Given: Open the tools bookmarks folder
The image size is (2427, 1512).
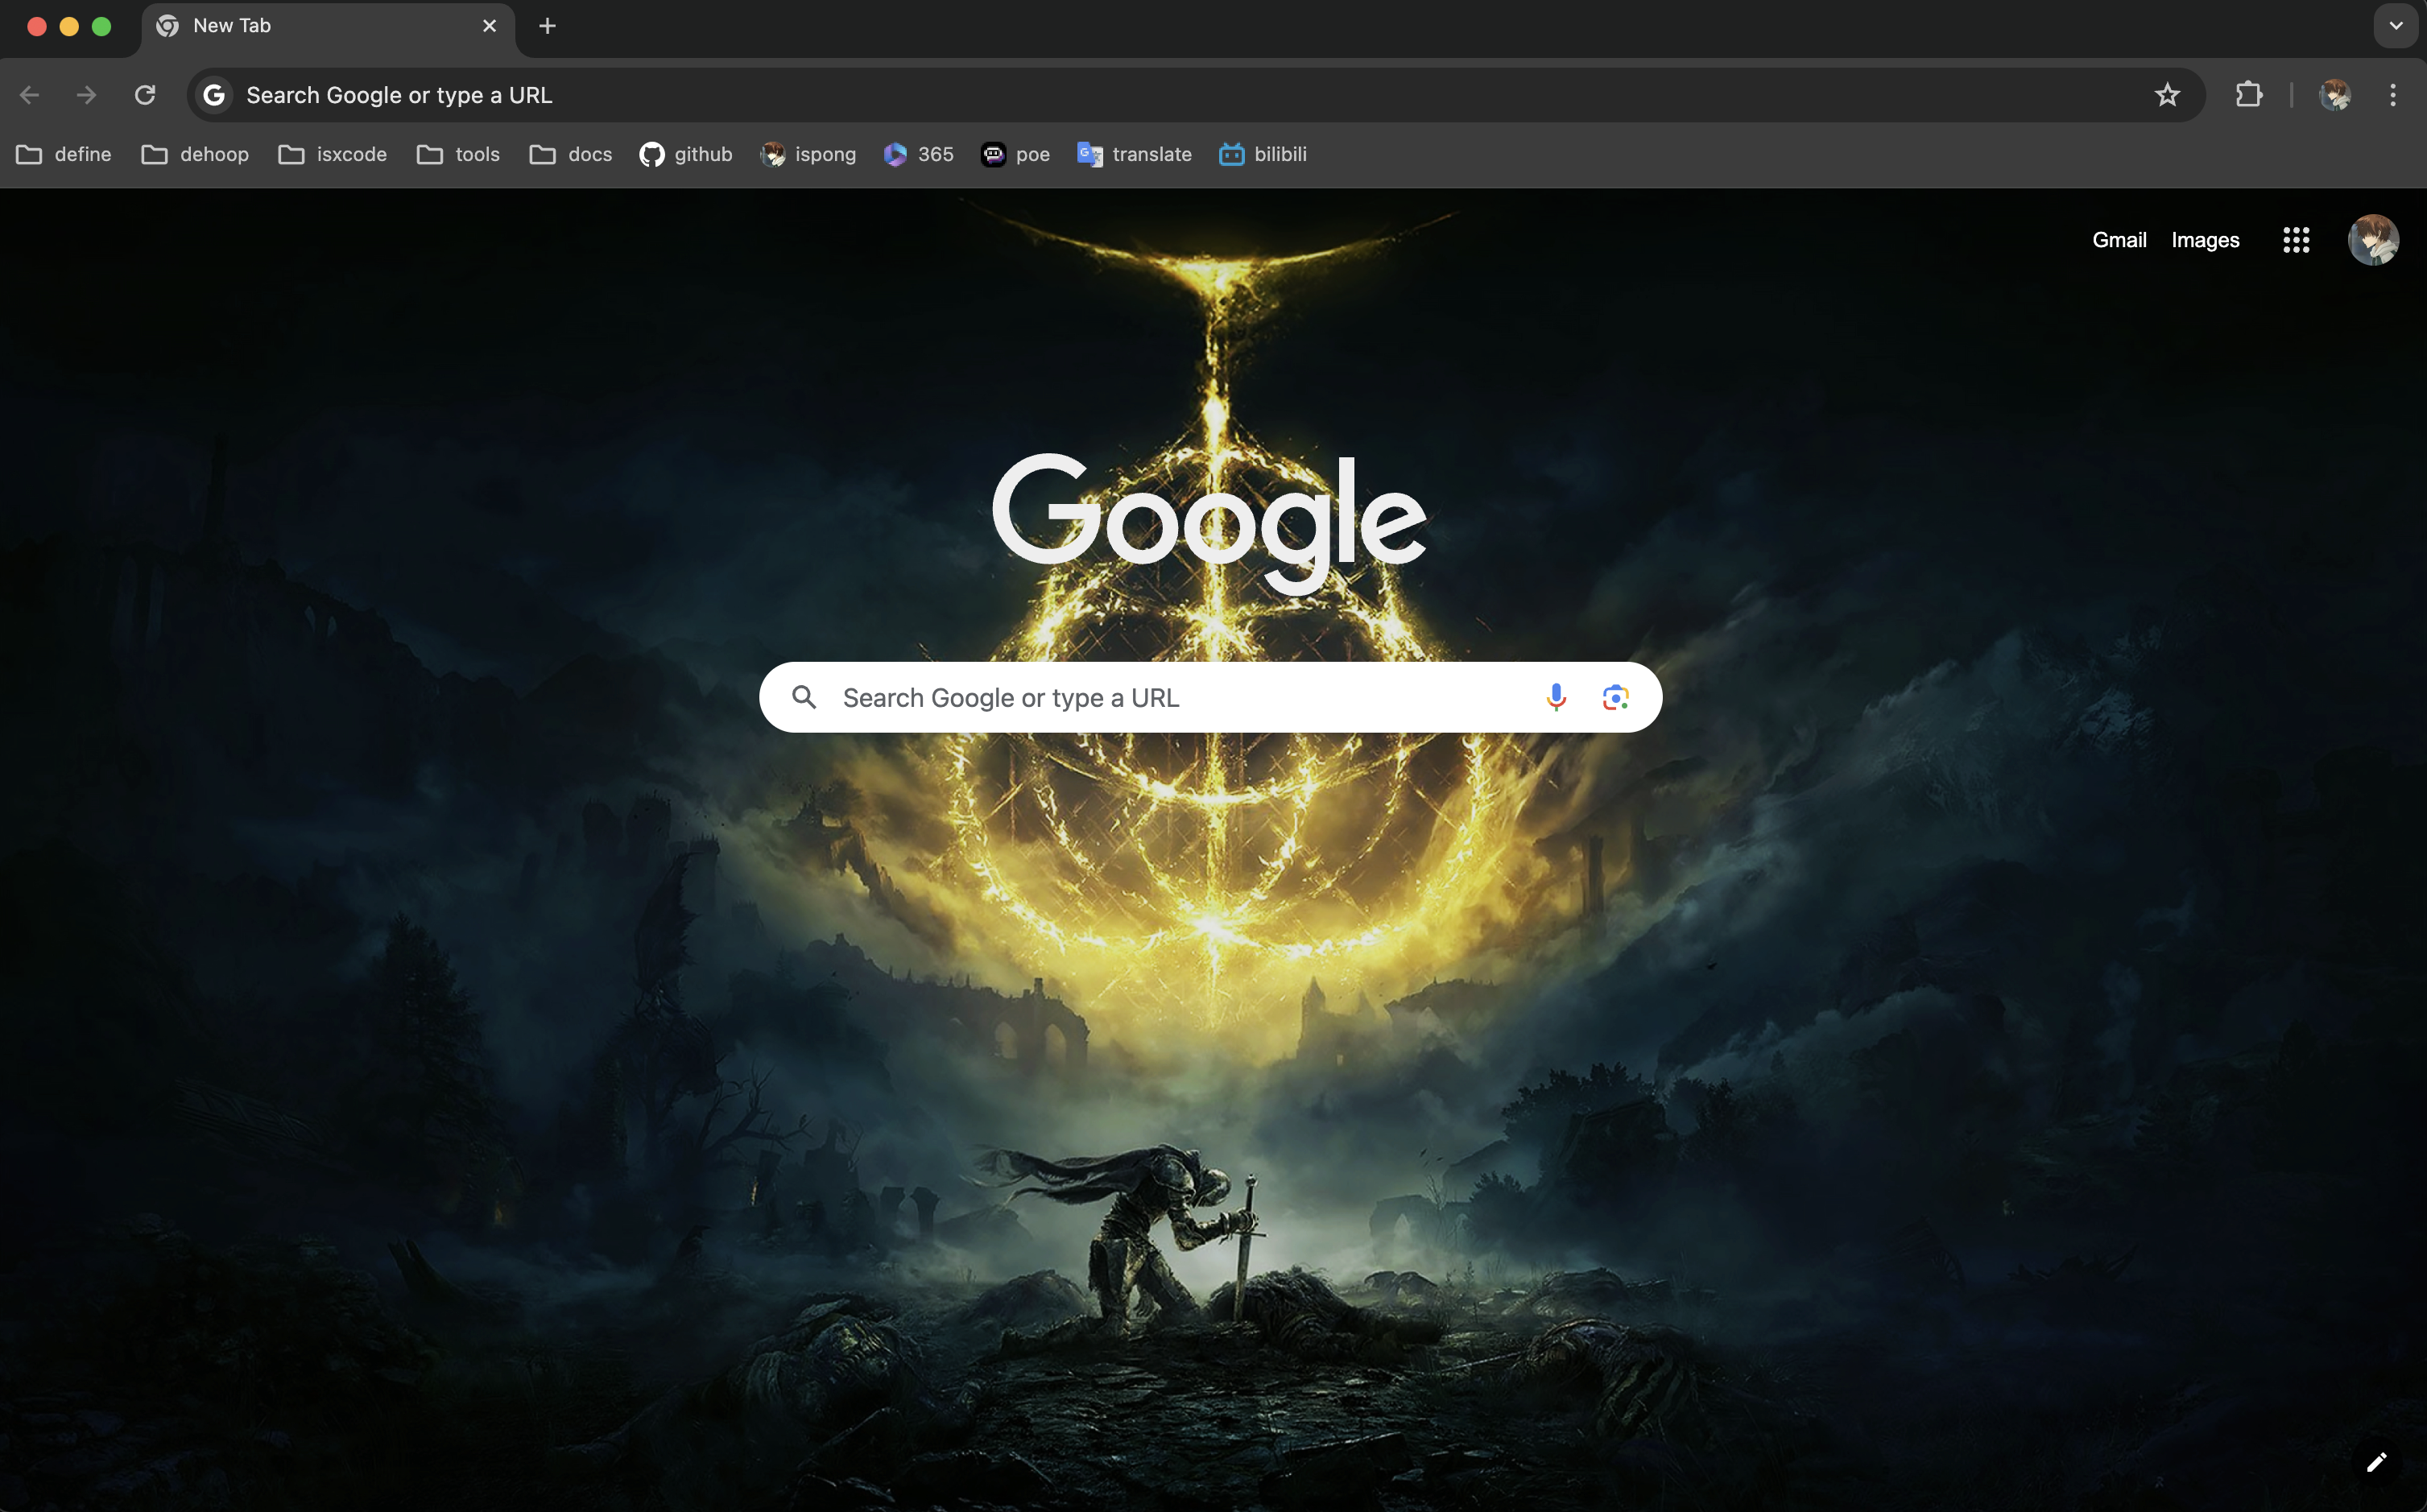Looking at the screenshot, I should 458,154.
